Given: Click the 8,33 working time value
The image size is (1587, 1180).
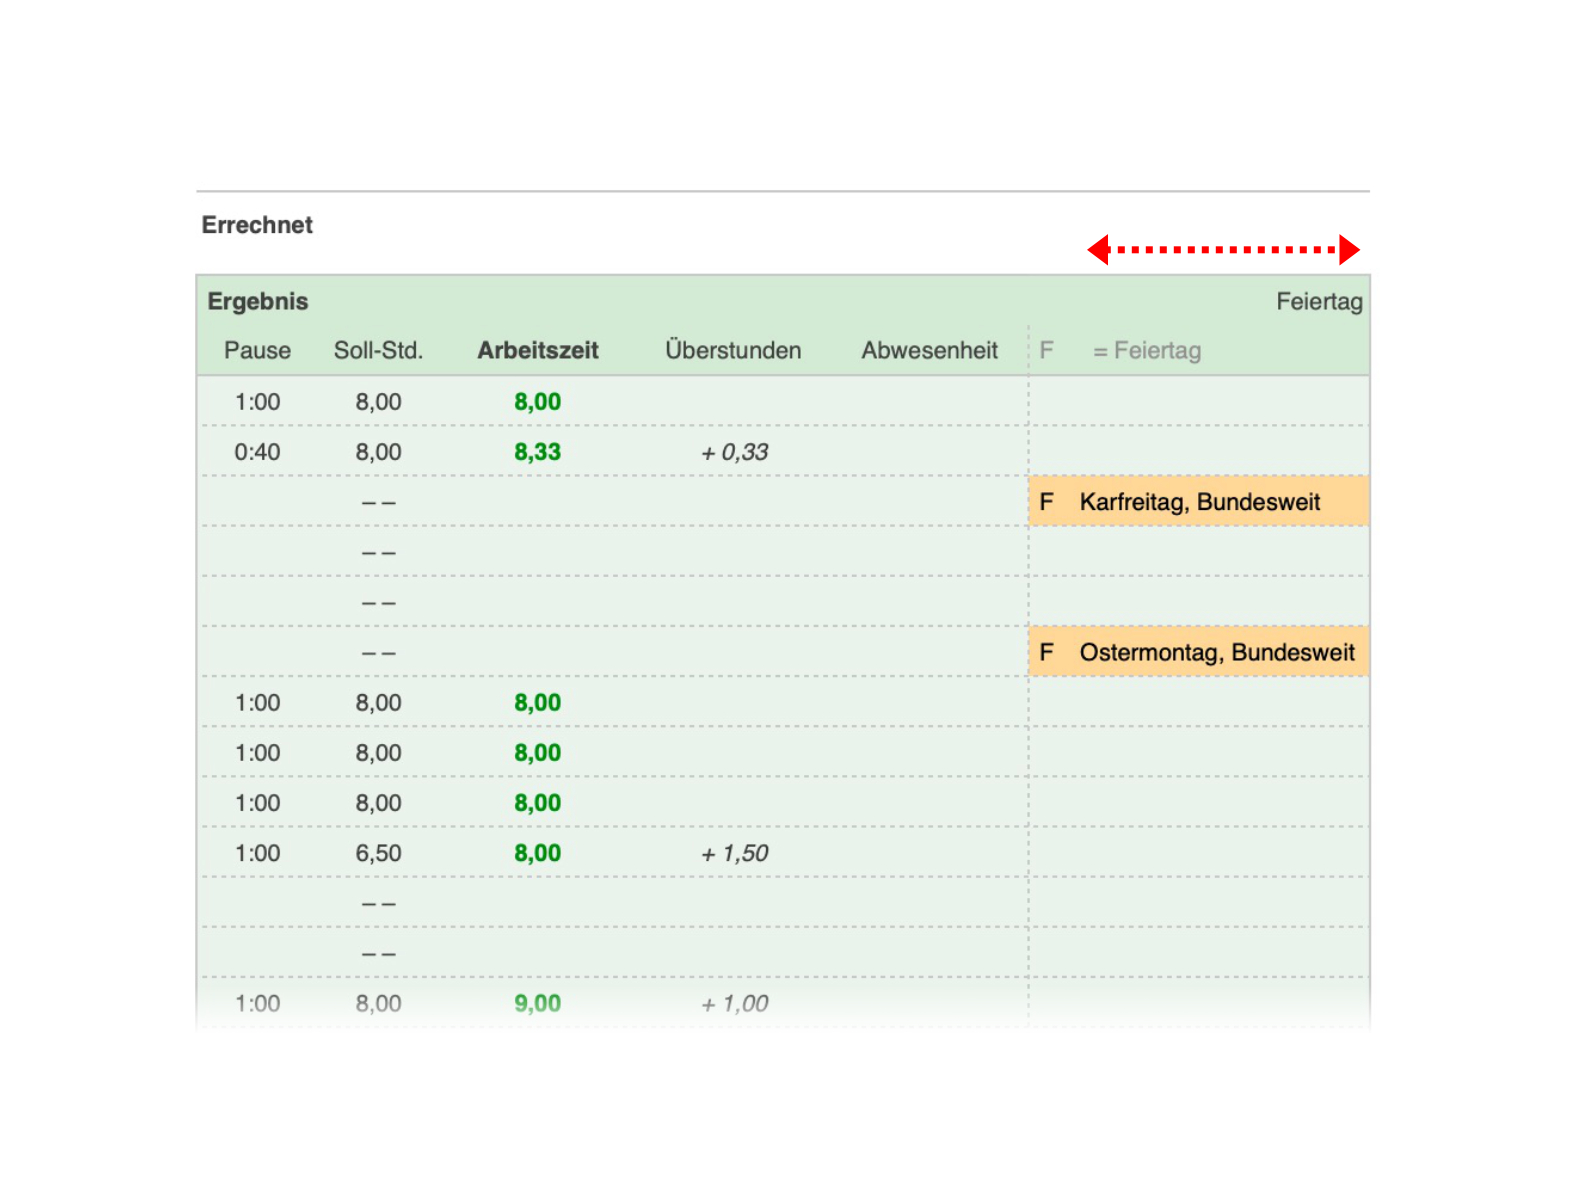Looking at the screenshot, I should [537, 452].
